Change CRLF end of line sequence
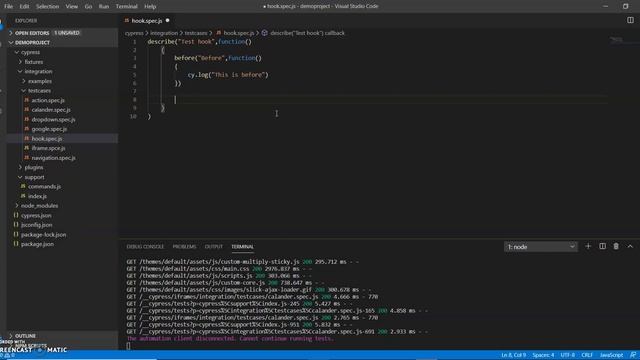The width and height of the screenshot is (640, 360). (x=587, y=355)
